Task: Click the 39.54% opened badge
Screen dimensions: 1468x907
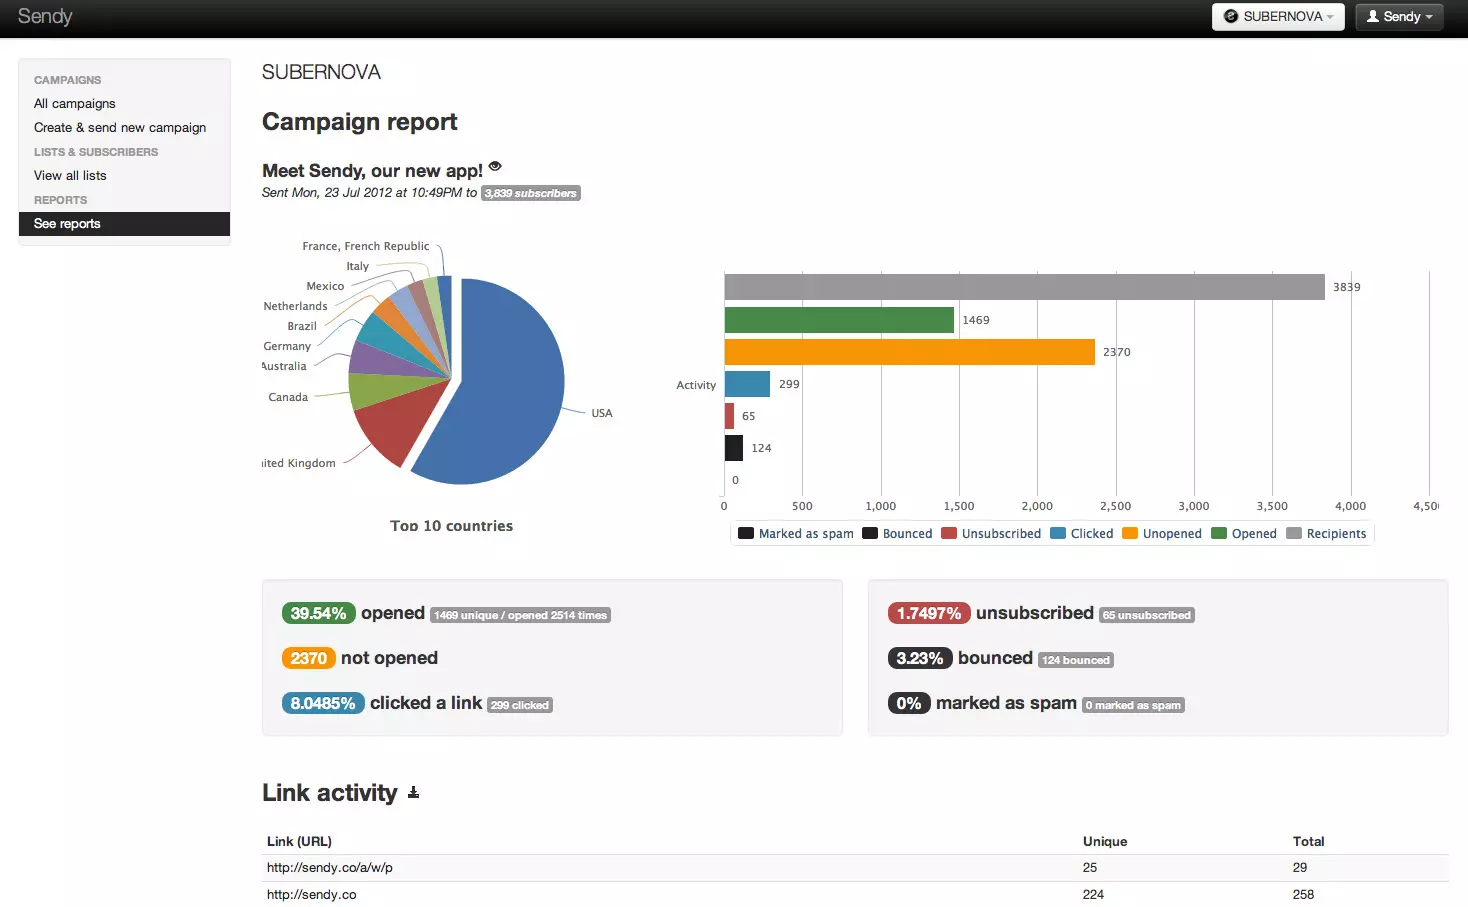Action: (318, 613)
